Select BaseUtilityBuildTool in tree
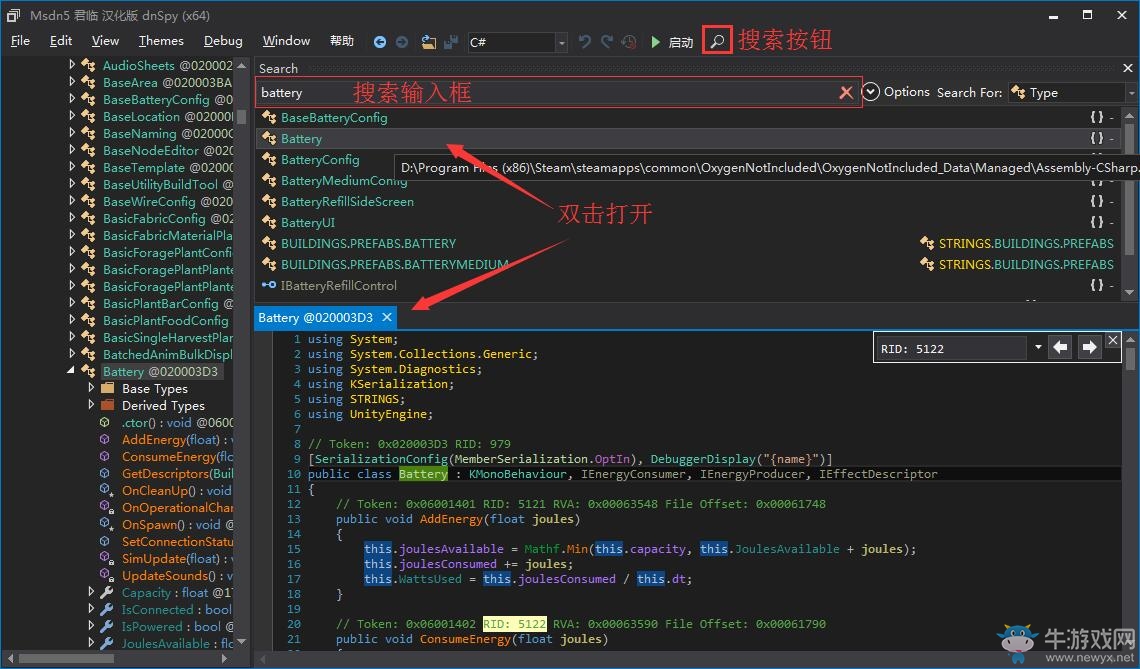 pos(168,184)
